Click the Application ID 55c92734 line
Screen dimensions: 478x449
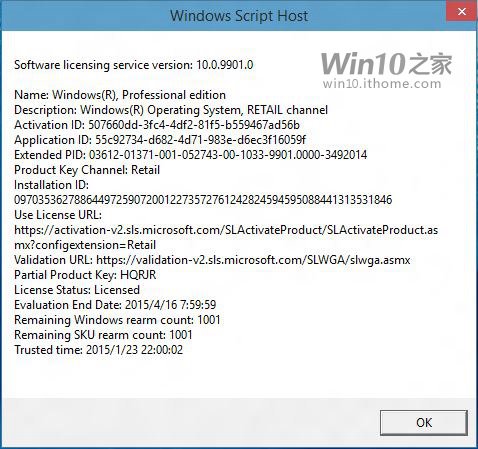pos(160,140)
